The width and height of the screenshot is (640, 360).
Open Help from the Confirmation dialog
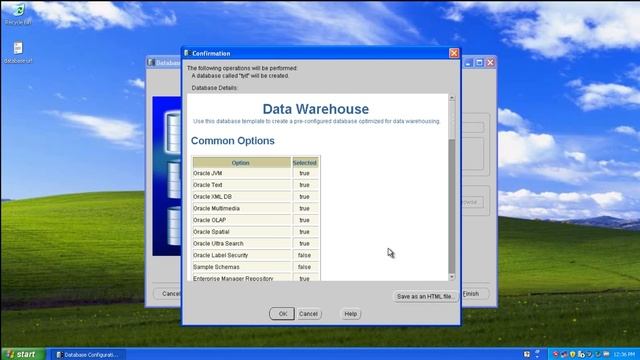351,314
